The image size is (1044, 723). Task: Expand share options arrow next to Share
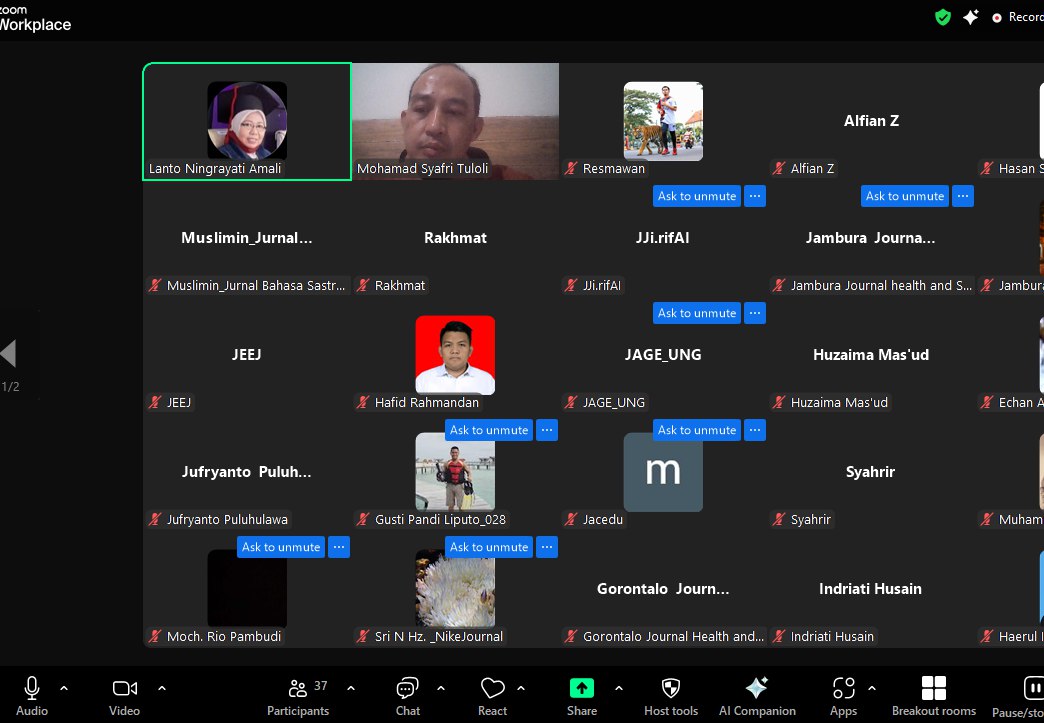[x=619, y=688]
